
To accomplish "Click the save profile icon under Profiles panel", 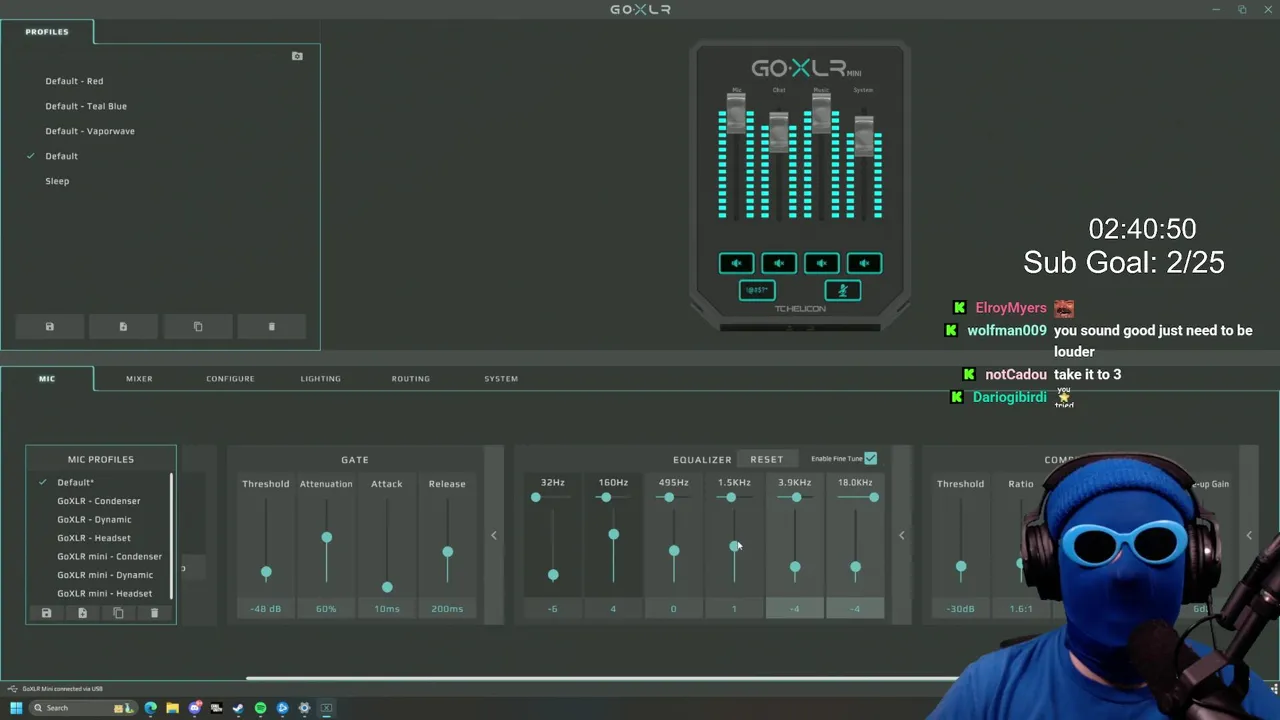I will (x=49, y=327).
